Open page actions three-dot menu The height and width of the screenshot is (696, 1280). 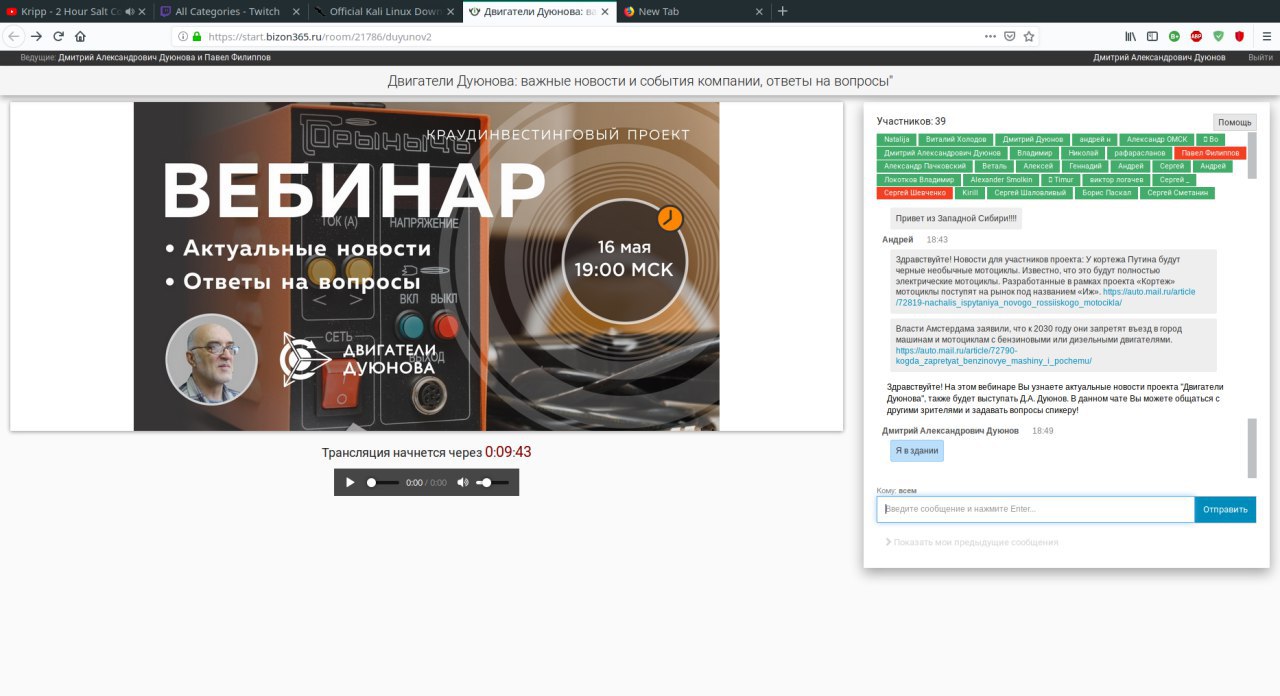[990, 36]
